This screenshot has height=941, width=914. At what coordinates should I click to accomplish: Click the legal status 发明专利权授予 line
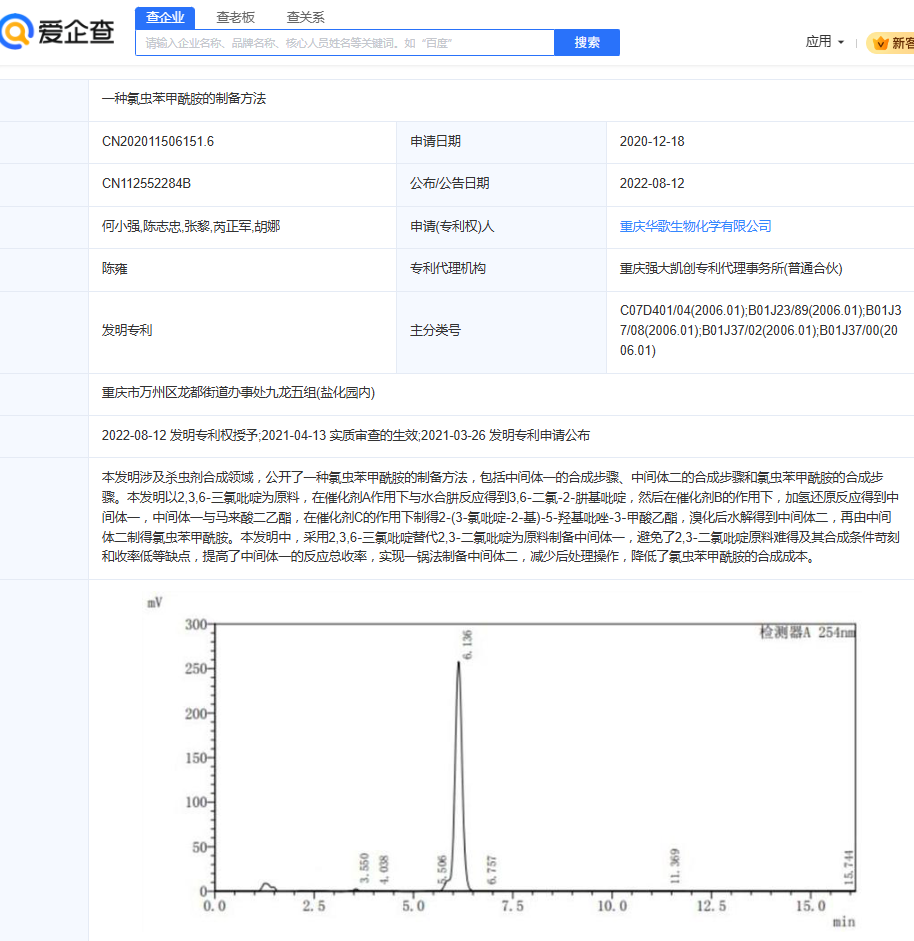(346, 436)
